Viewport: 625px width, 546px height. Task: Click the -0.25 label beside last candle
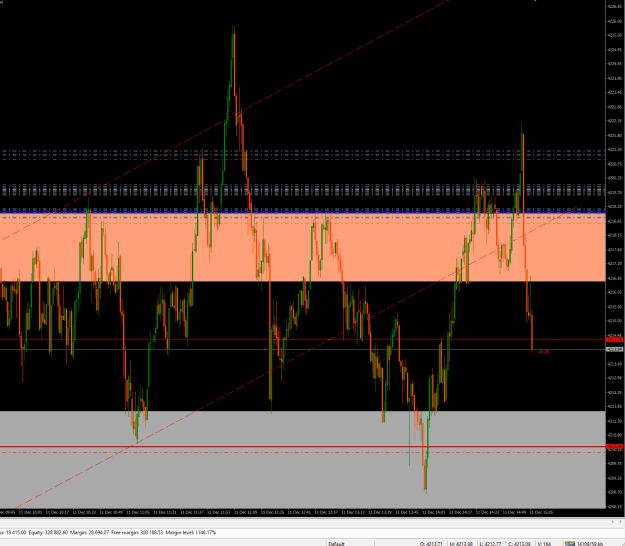pyautogui.click(x=543, y=352)
